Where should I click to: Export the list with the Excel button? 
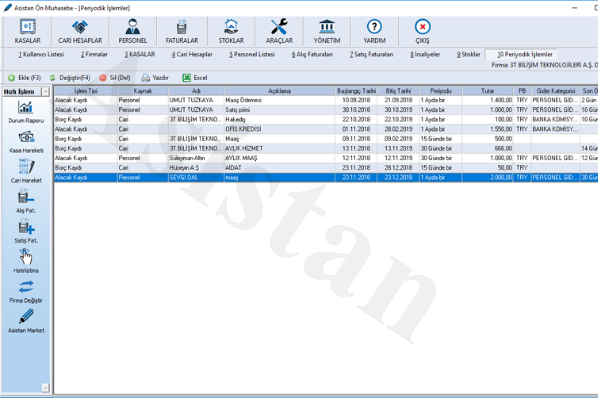point(195,78)
